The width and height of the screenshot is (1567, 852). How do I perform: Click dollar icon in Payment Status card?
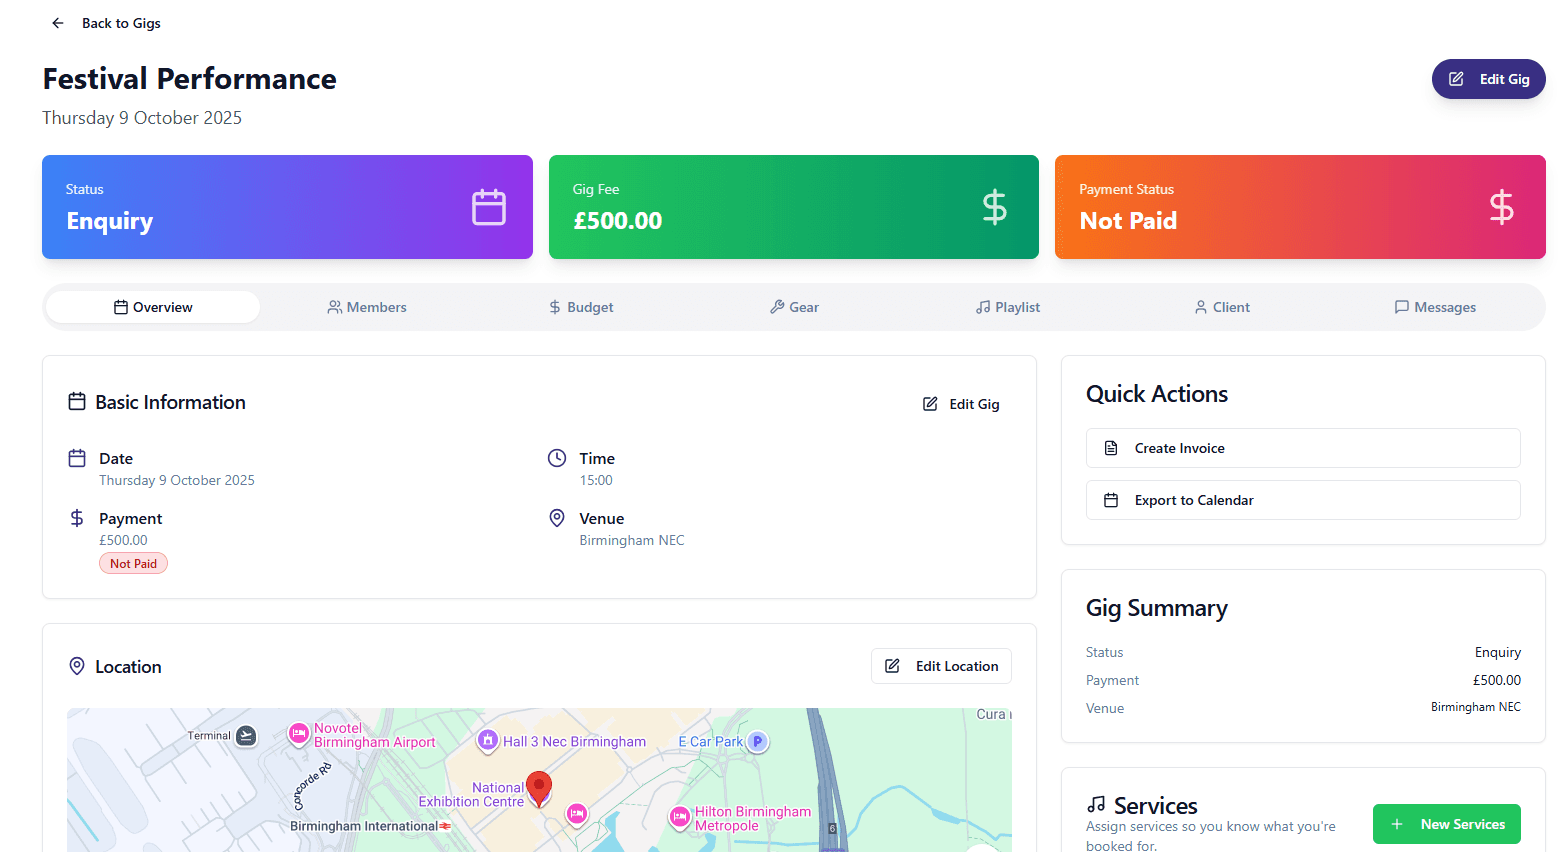1500,207
